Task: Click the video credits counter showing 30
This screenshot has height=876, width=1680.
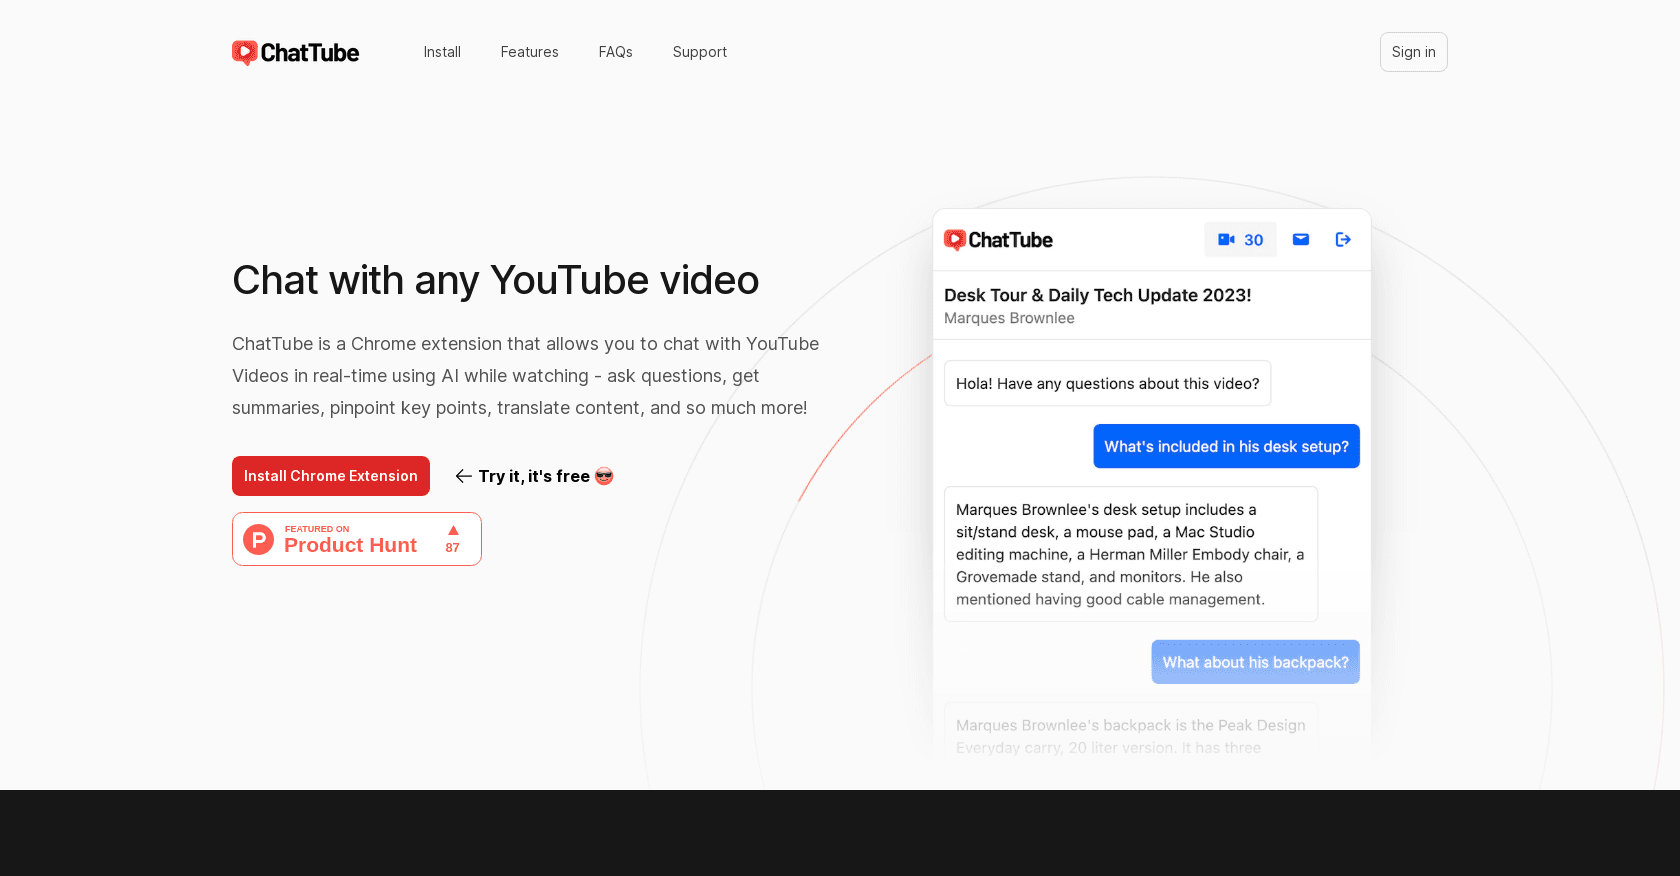Action: 1240,240
